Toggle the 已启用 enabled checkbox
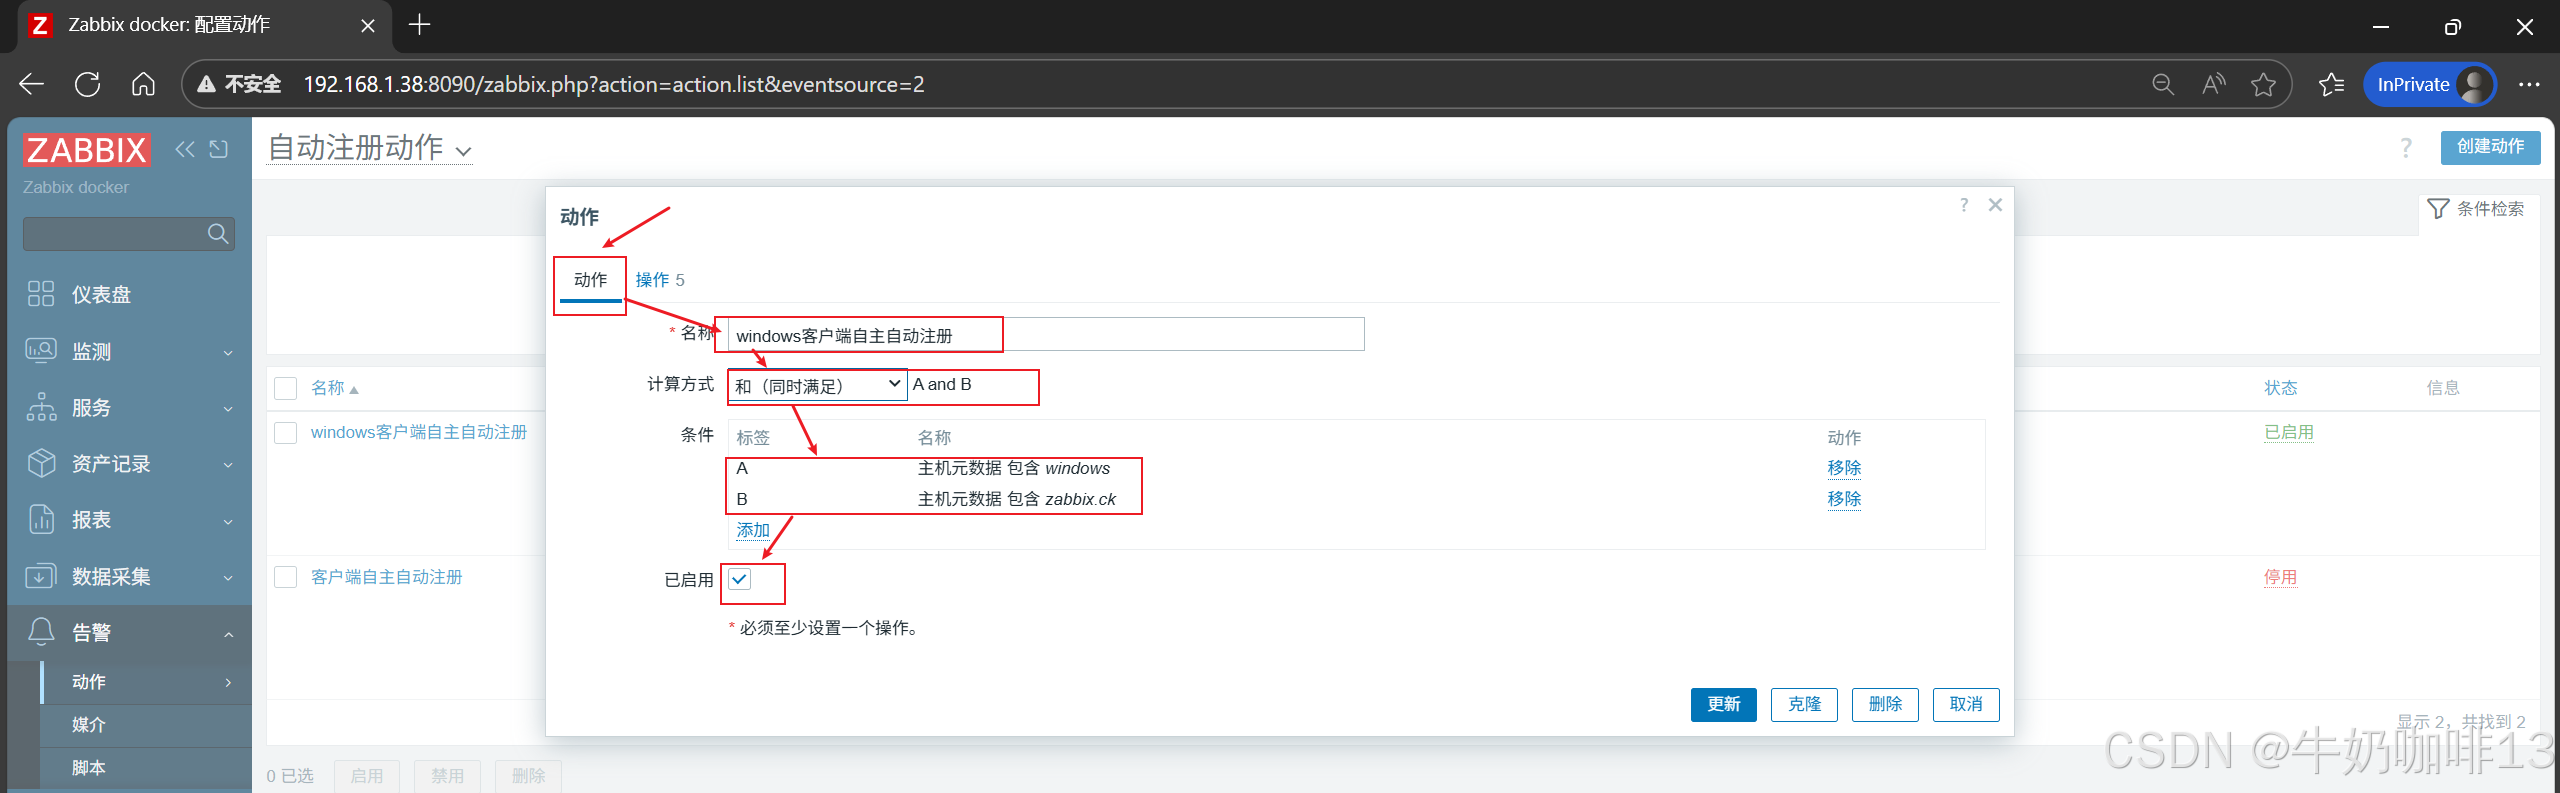 pos(739,579)
